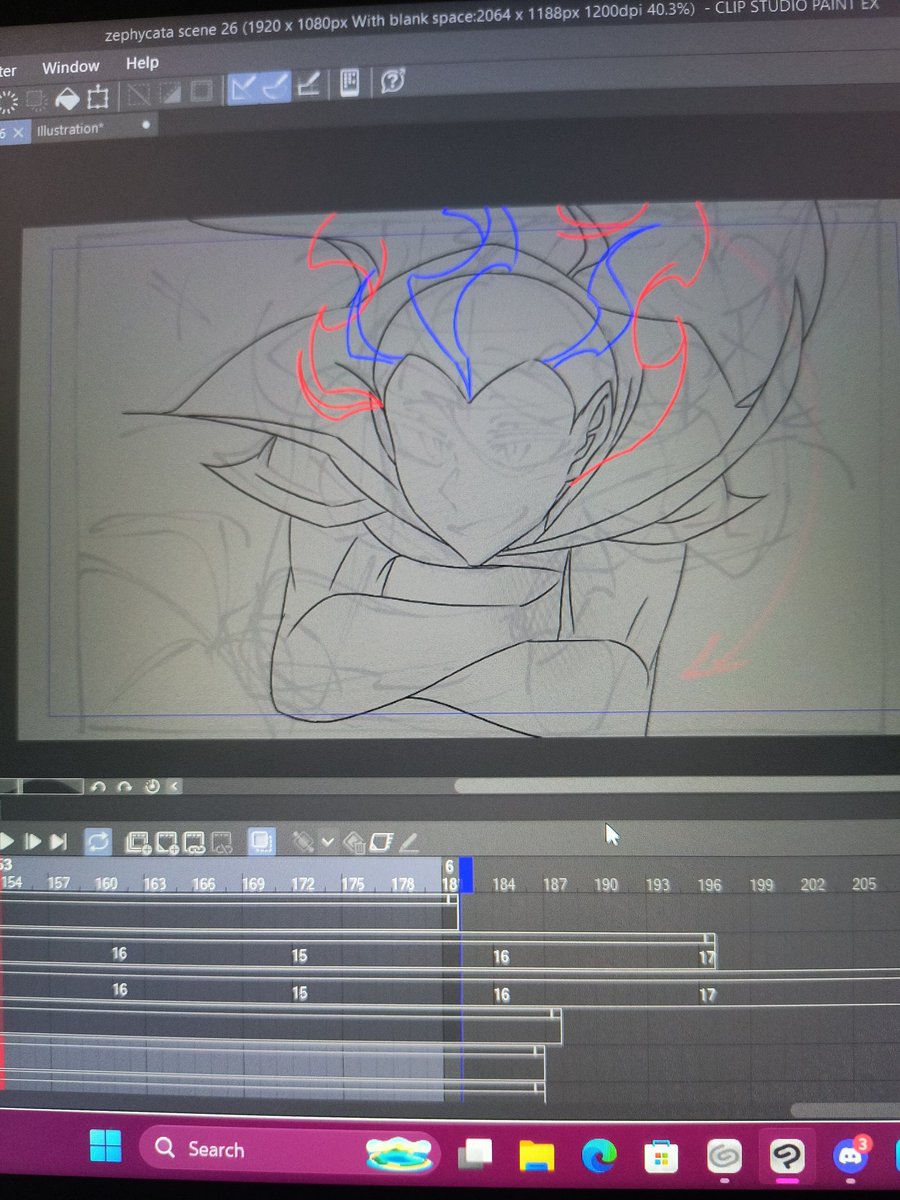Select cel 15 in the lower track
This screenshot has height=1200, width=900.
click(299, 993)
